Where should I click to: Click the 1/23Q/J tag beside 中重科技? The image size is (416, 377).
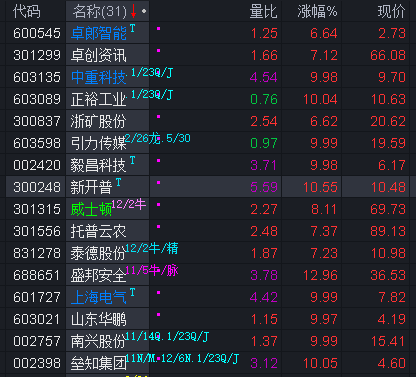point(152,73)
